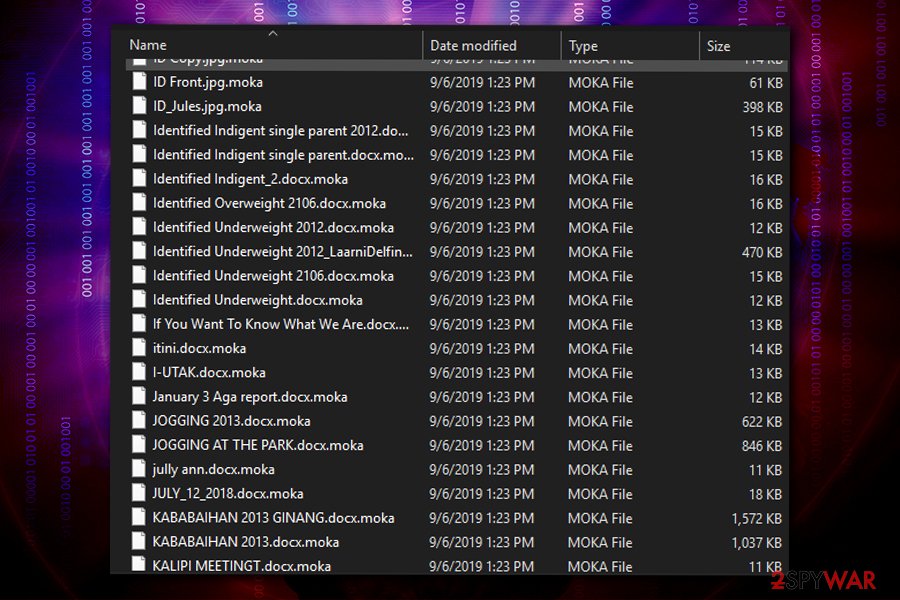900x600 pixels.
Task: Click file icon of Identified Indigent_2.docx.moka
Action: (139, 179)
